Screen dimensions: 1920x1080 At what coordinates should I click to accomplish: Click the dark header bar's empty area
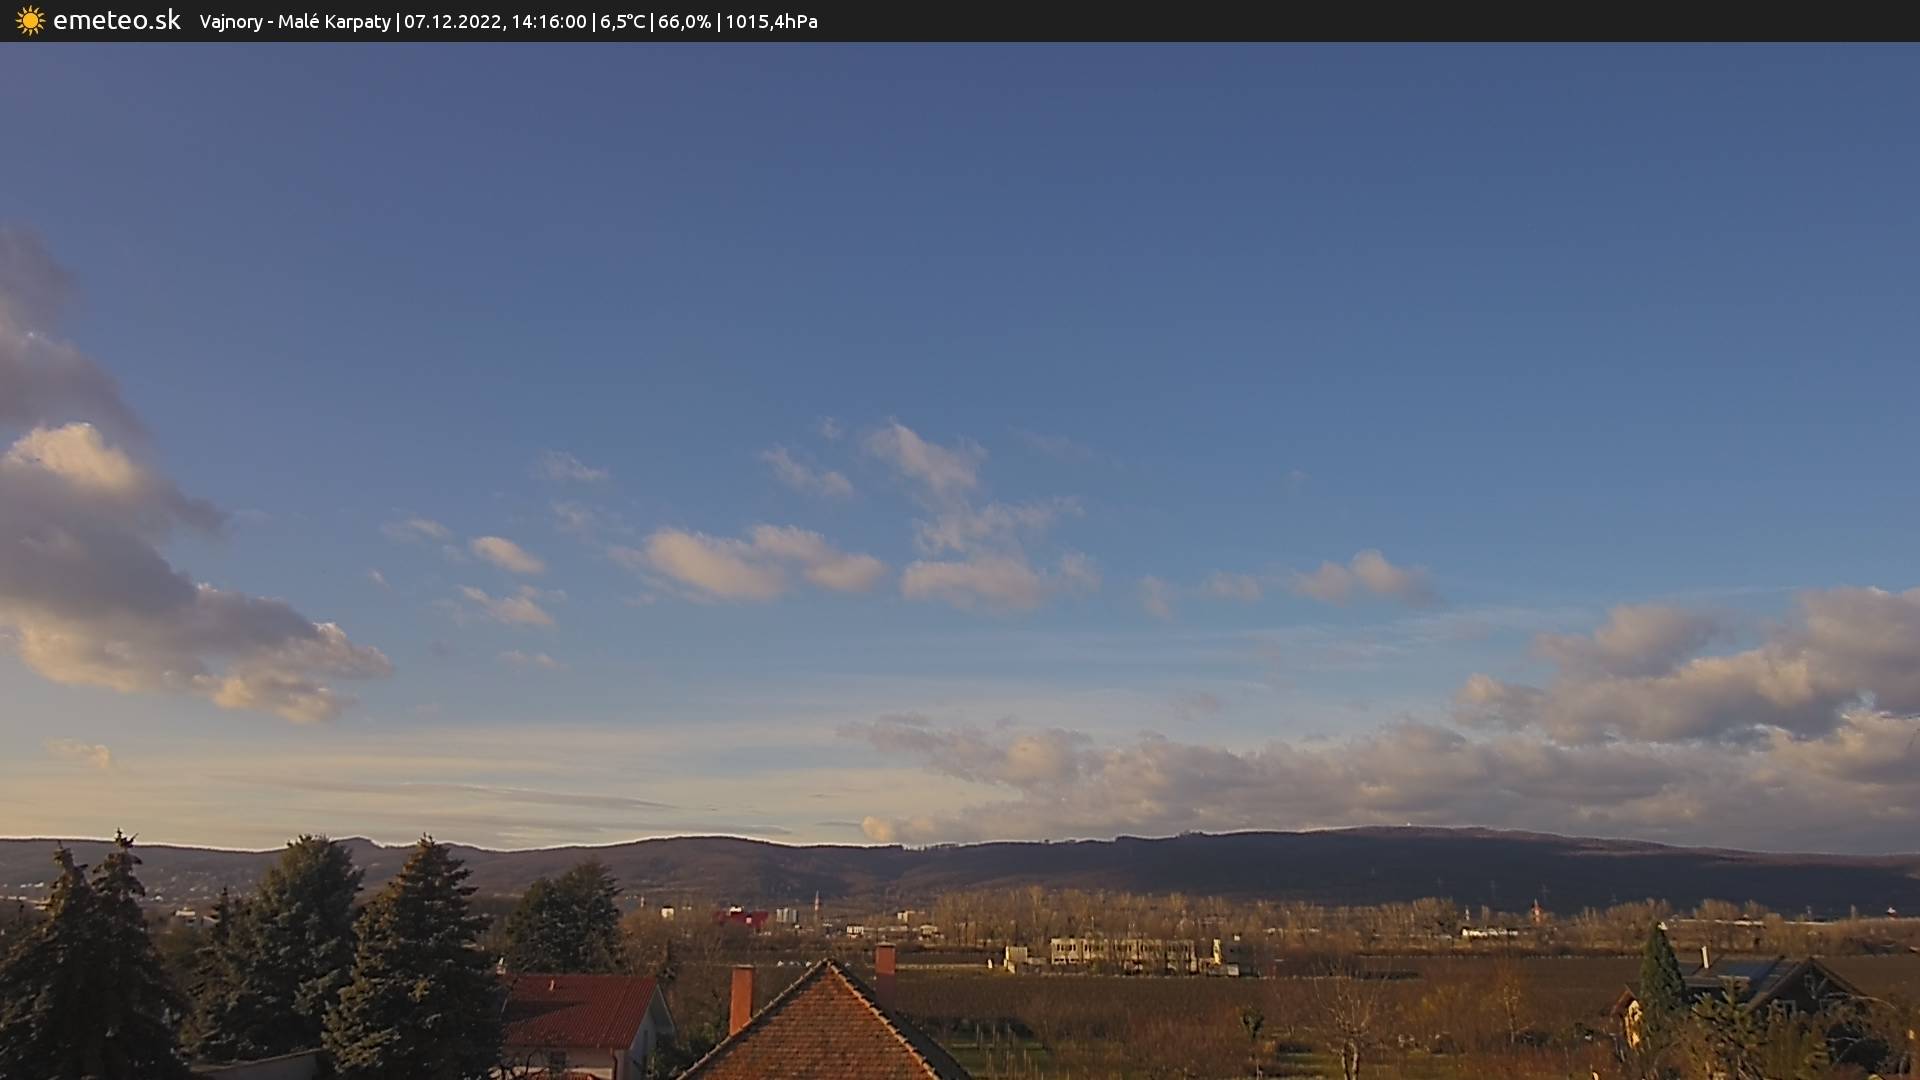pos(1400,21)
